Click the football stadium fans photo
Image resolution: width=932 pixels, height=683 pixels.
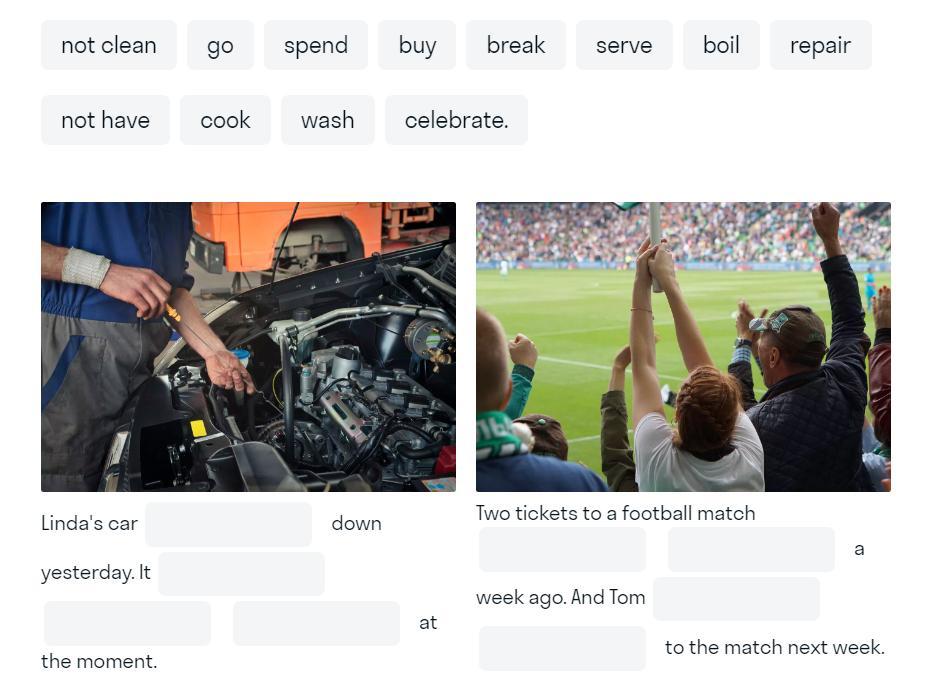tap(683, 346)
